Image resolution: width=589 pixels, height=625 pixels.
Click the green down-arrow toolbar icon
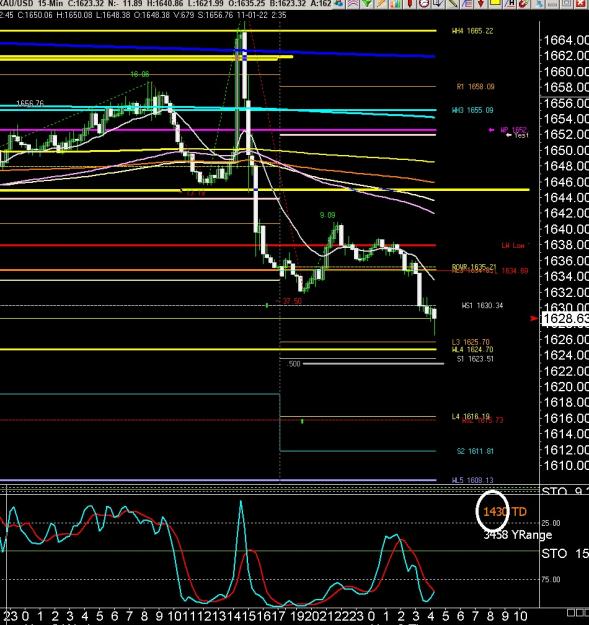click(x=367, y=4)
